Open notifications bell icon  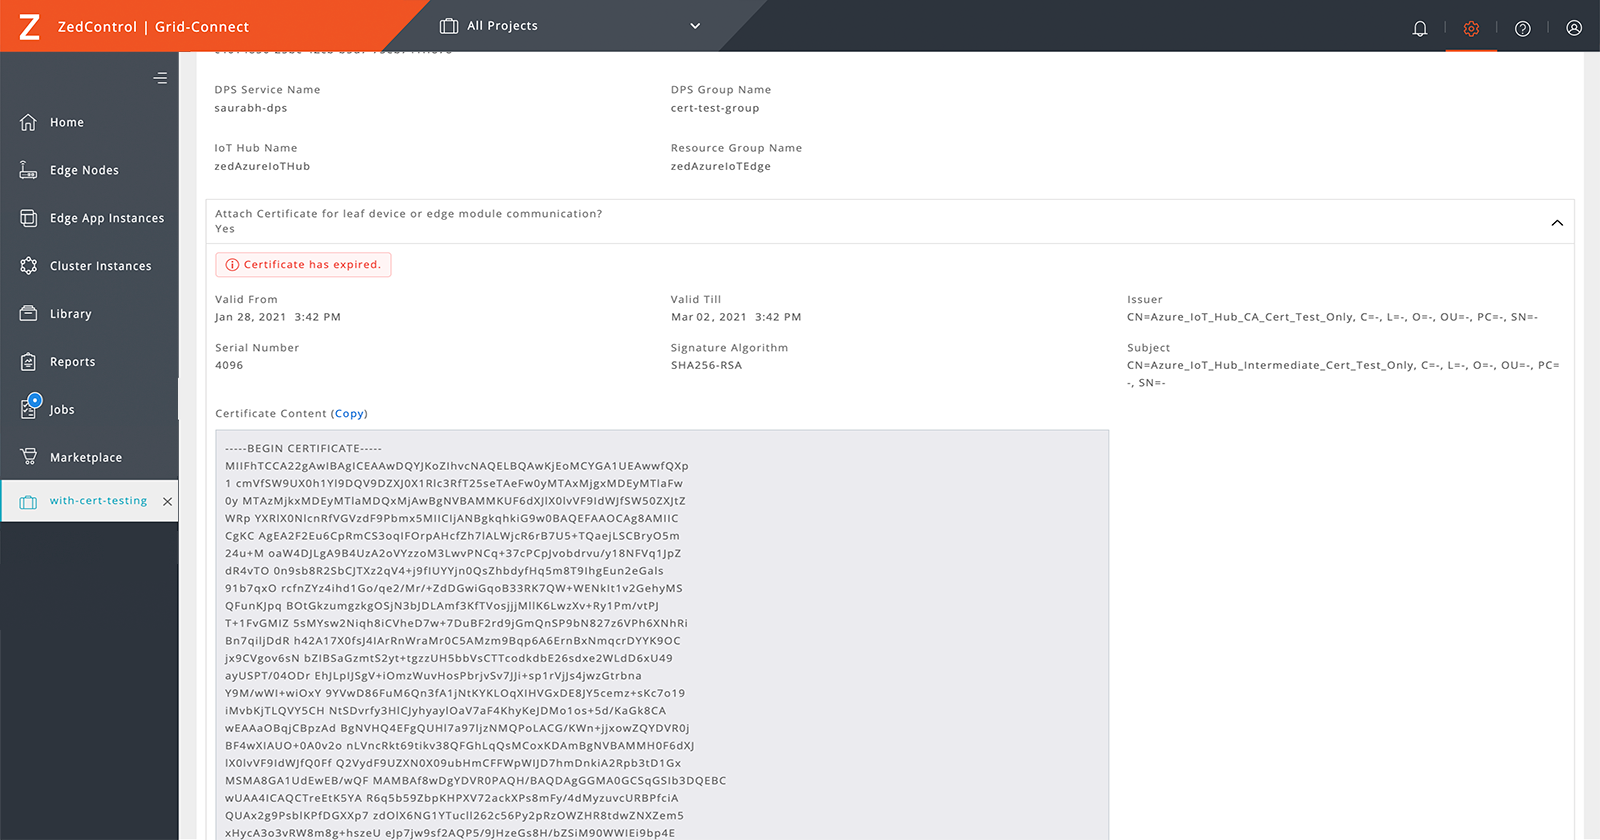pos(1419,28)
